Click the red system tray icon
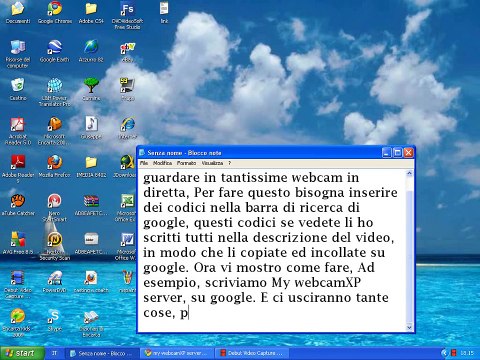Image resolution: width=480 pixels, height=360 pixels. click(454, 353)
